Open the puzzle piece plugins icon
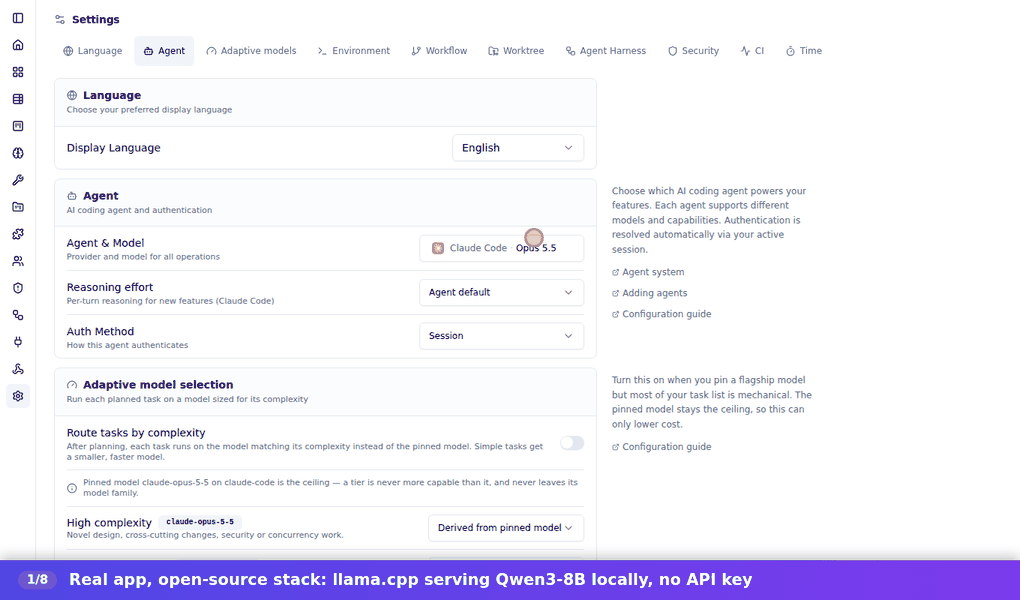This screenshot has width=1020, height=600. coord(18,234)
